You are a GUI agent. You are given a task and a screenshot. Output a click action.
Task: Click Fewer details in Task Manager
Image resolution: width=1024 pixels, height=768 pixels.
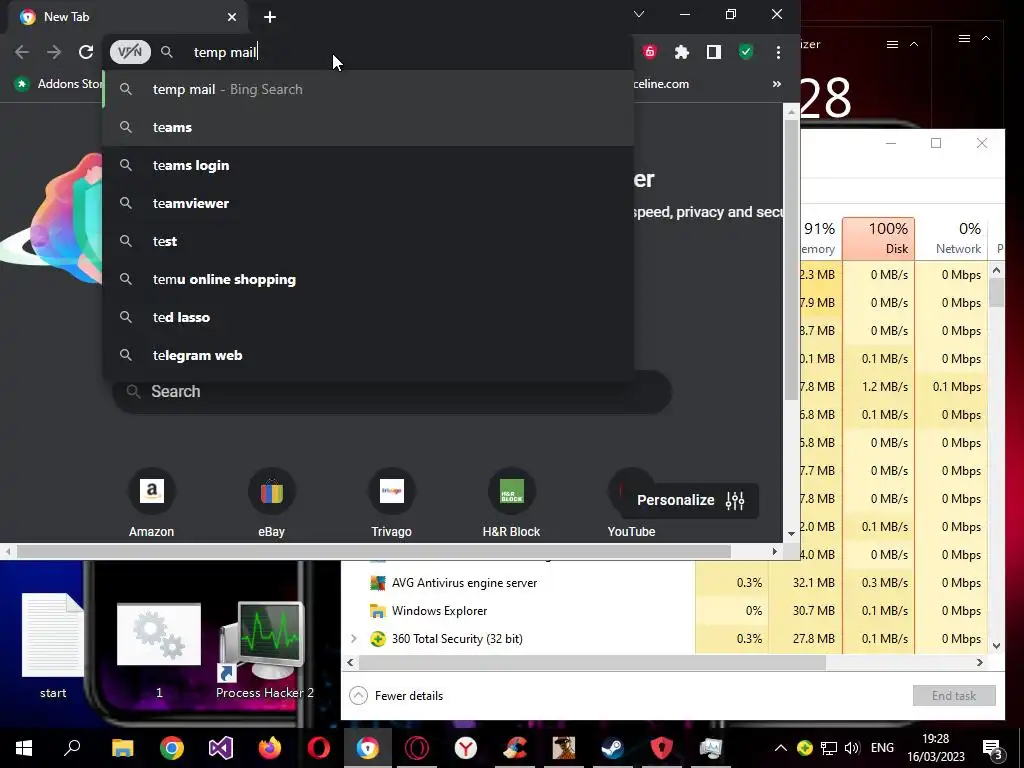point(396,696)
